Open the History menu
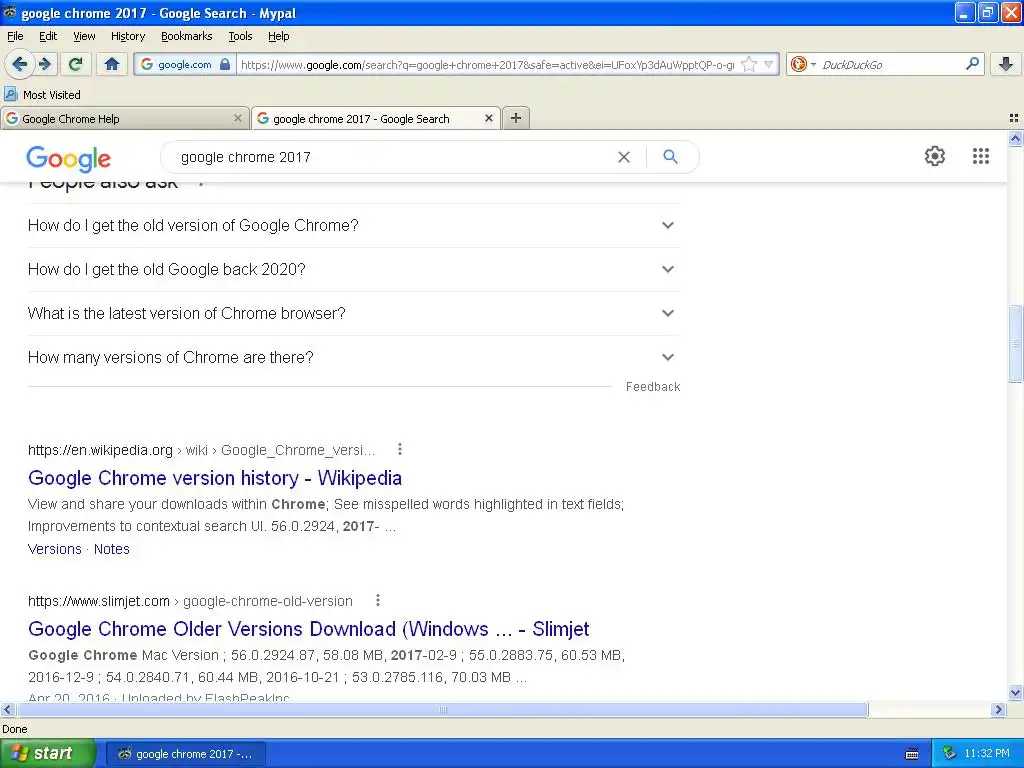This screenshot has width=1024, height=768. point(127,36)
